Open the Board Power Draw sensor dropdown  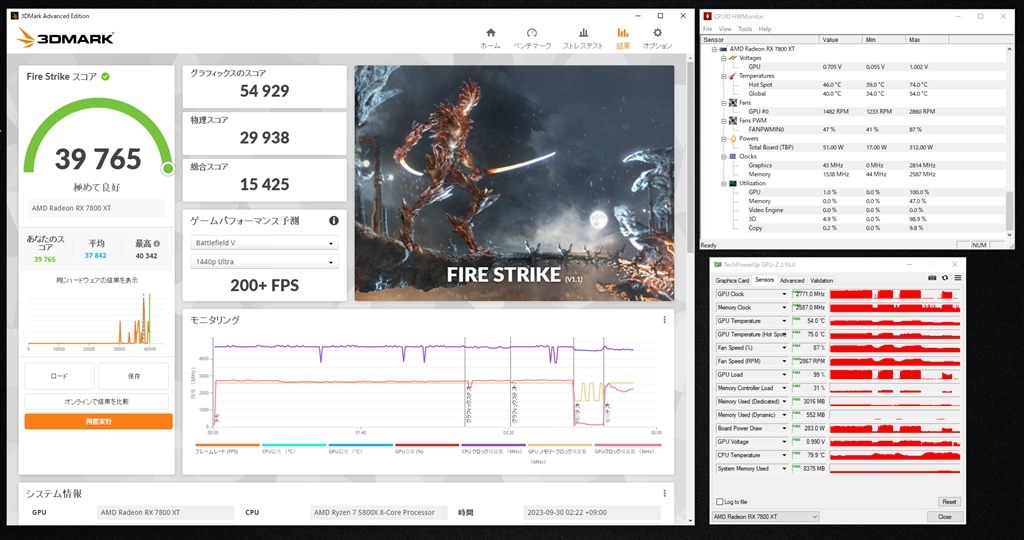coord(784,428)
